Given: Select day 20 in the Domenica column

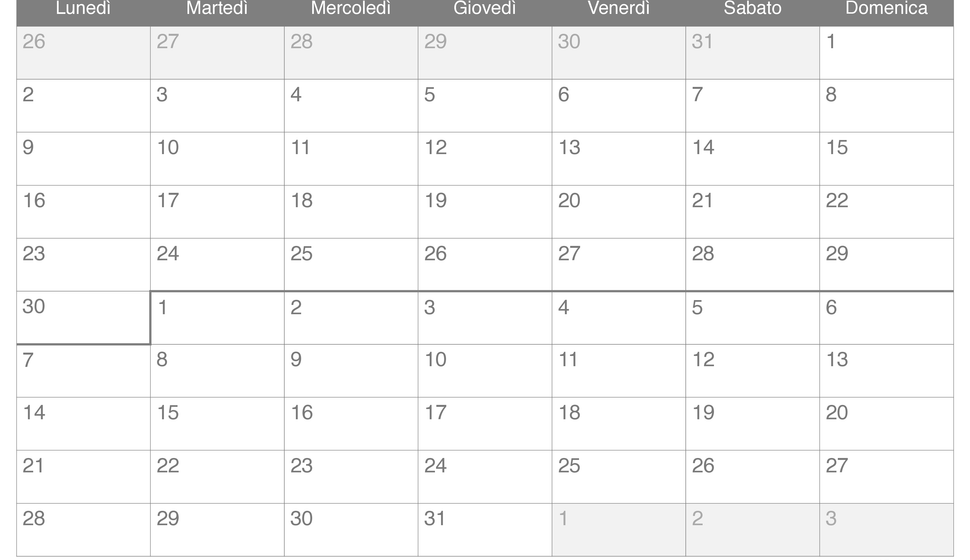Looking at the screenshot, I should pos(886,424).
